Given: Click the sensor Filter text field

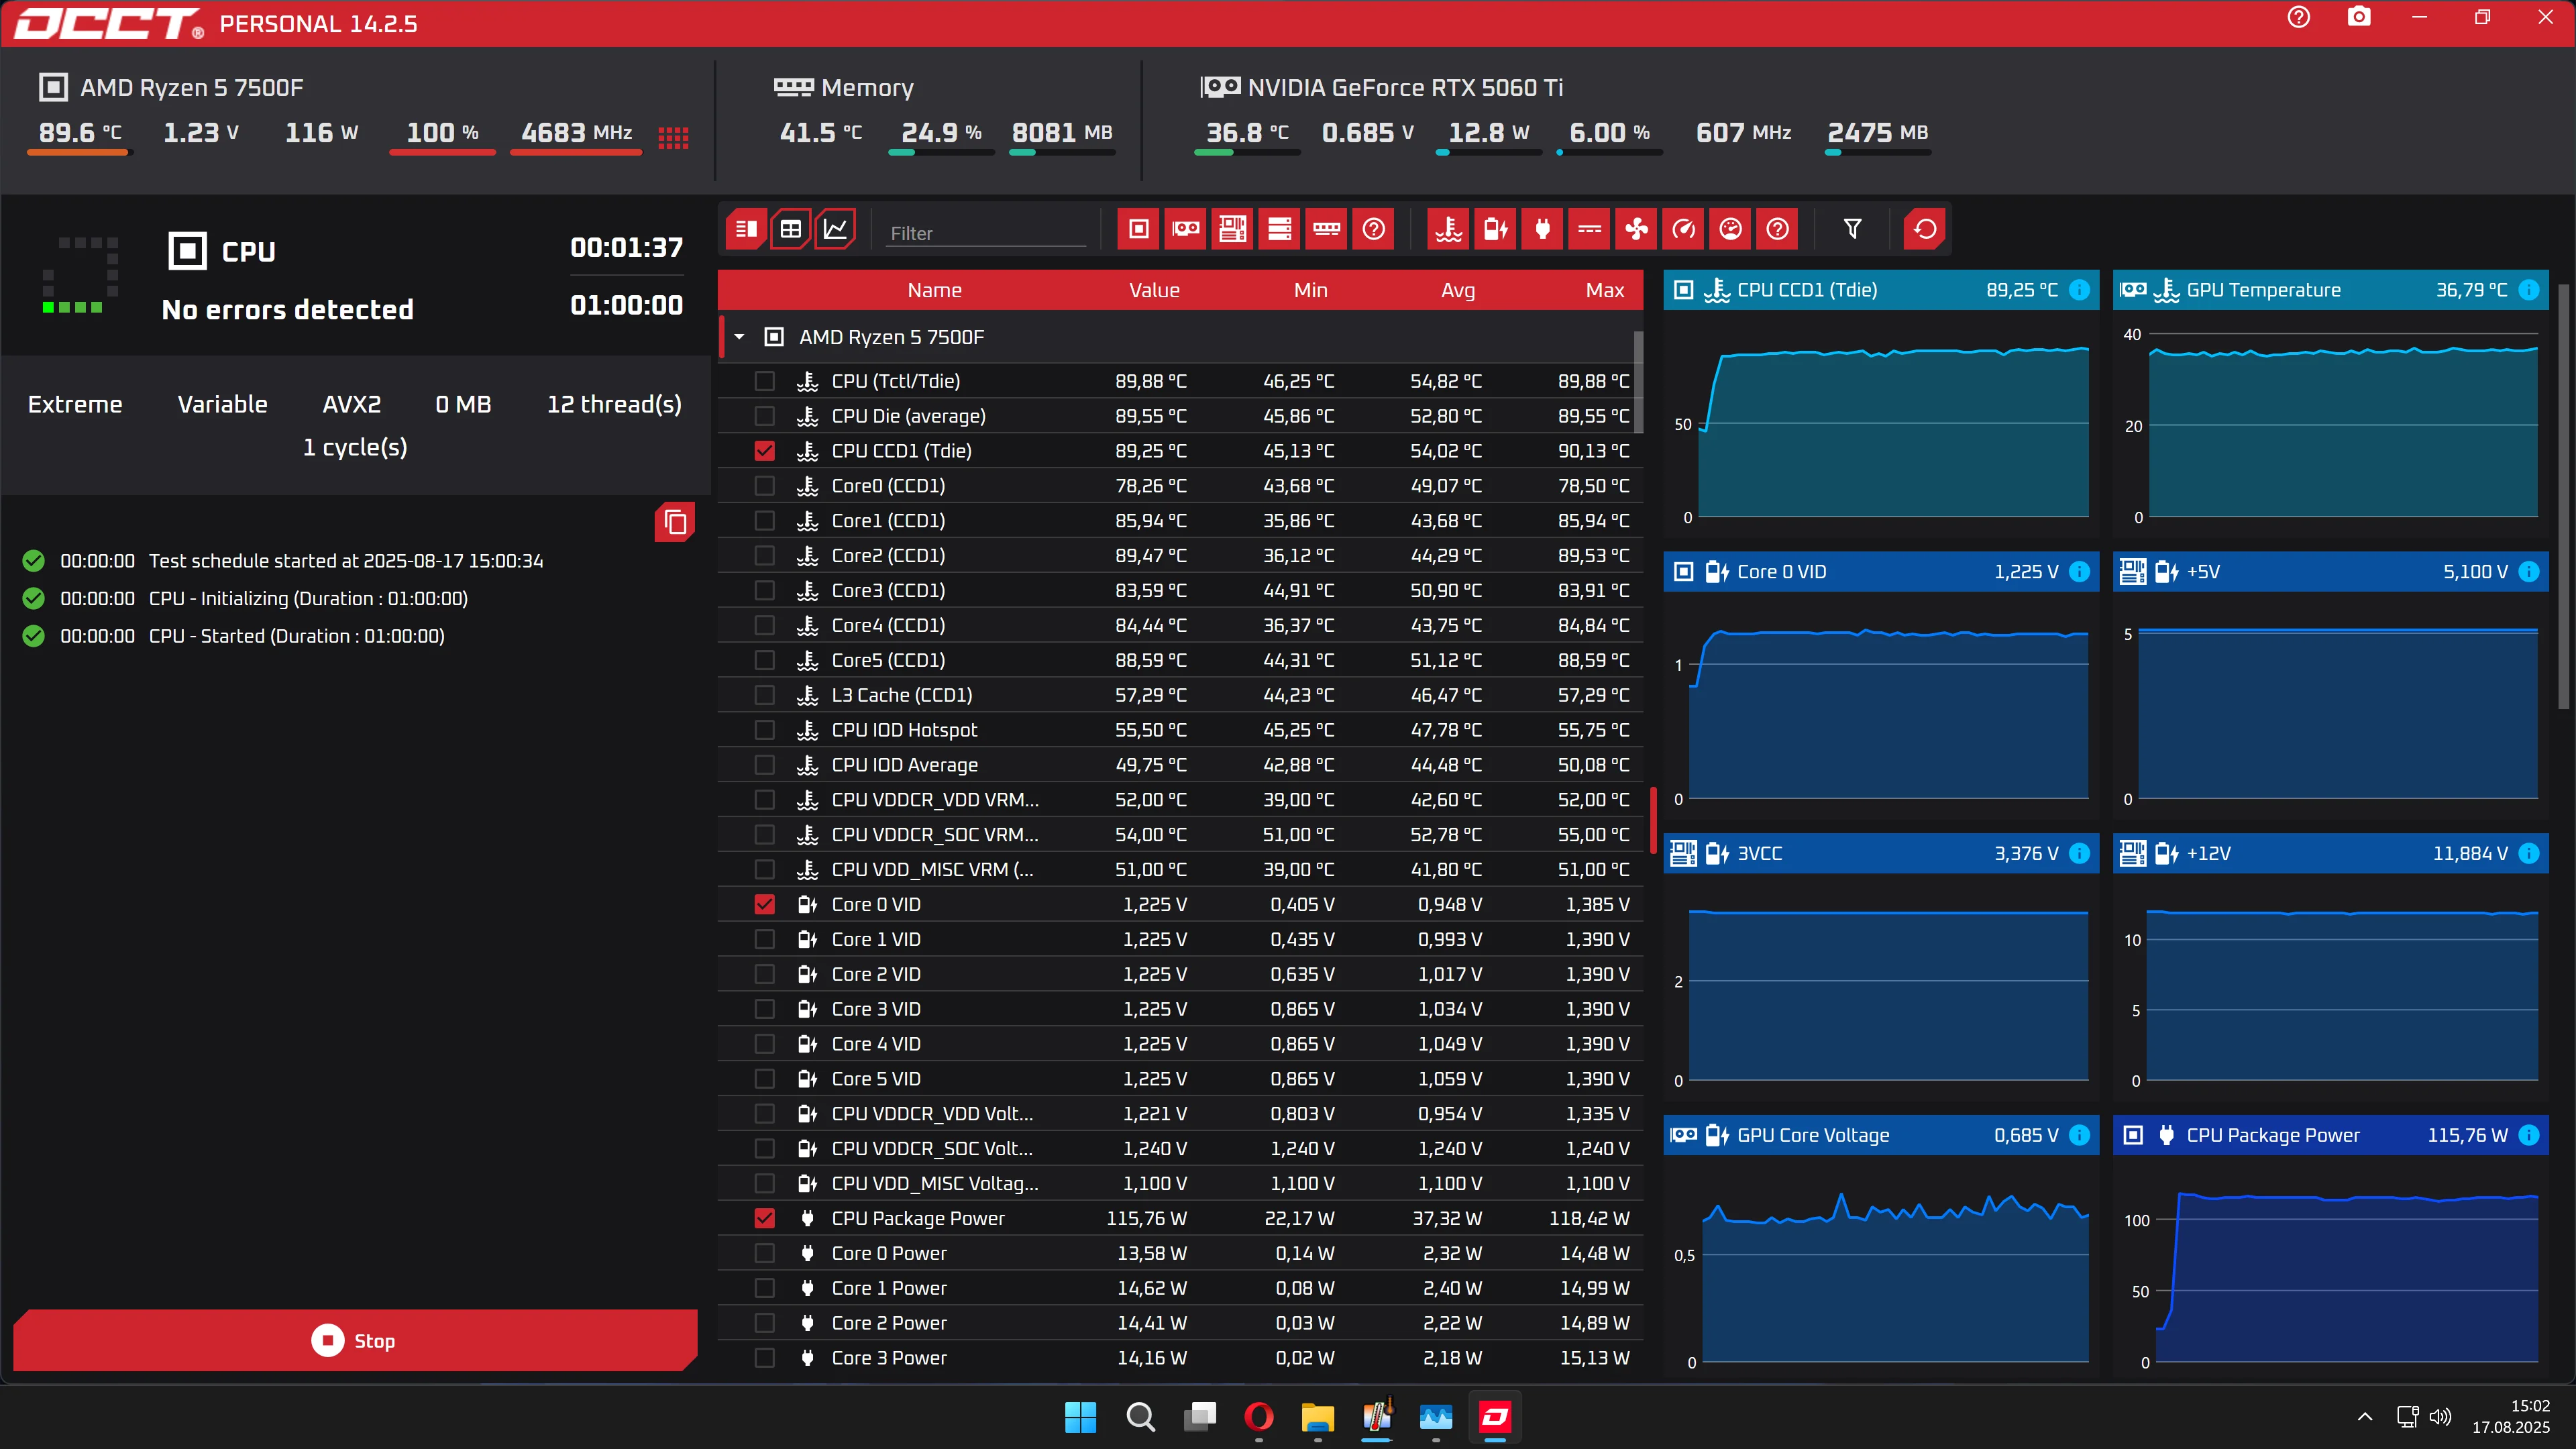Looking at the screenshot, I should click(985, 233).
